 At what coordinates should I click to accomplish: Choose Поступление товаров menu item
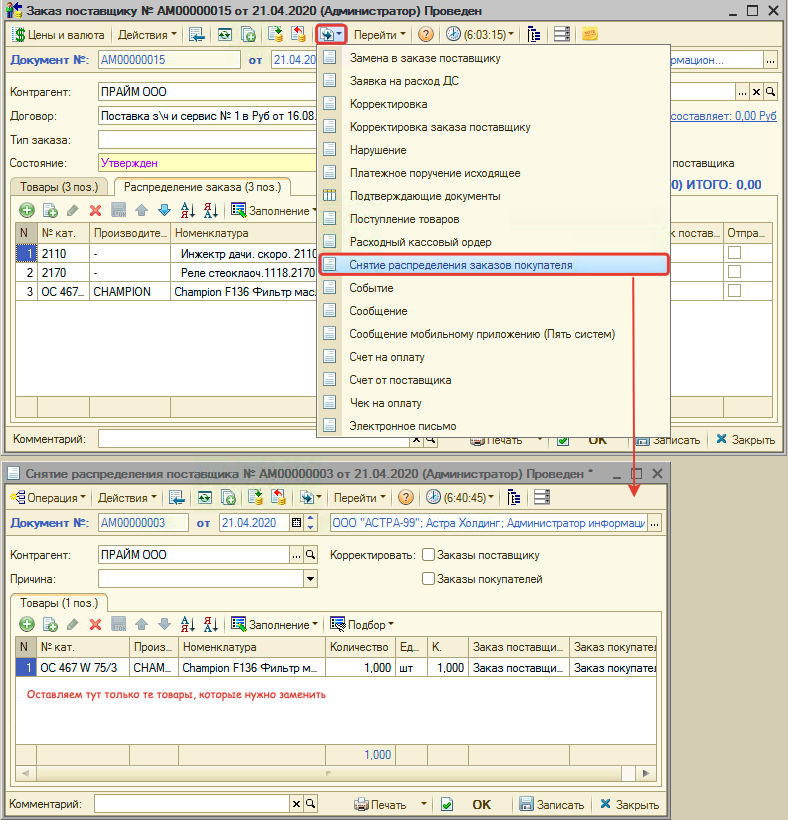(x=404, y=219)
